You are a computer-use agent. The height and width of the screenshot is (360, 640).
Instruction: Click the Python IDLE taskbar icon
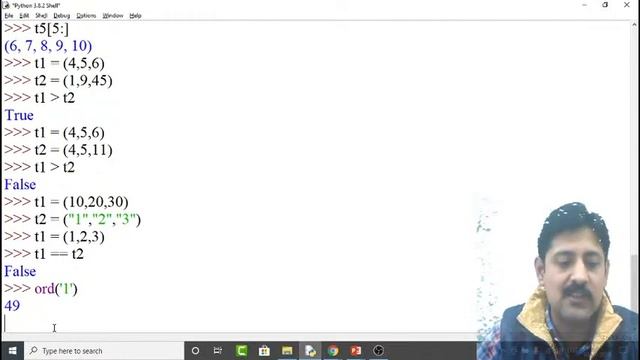(310, 351)
